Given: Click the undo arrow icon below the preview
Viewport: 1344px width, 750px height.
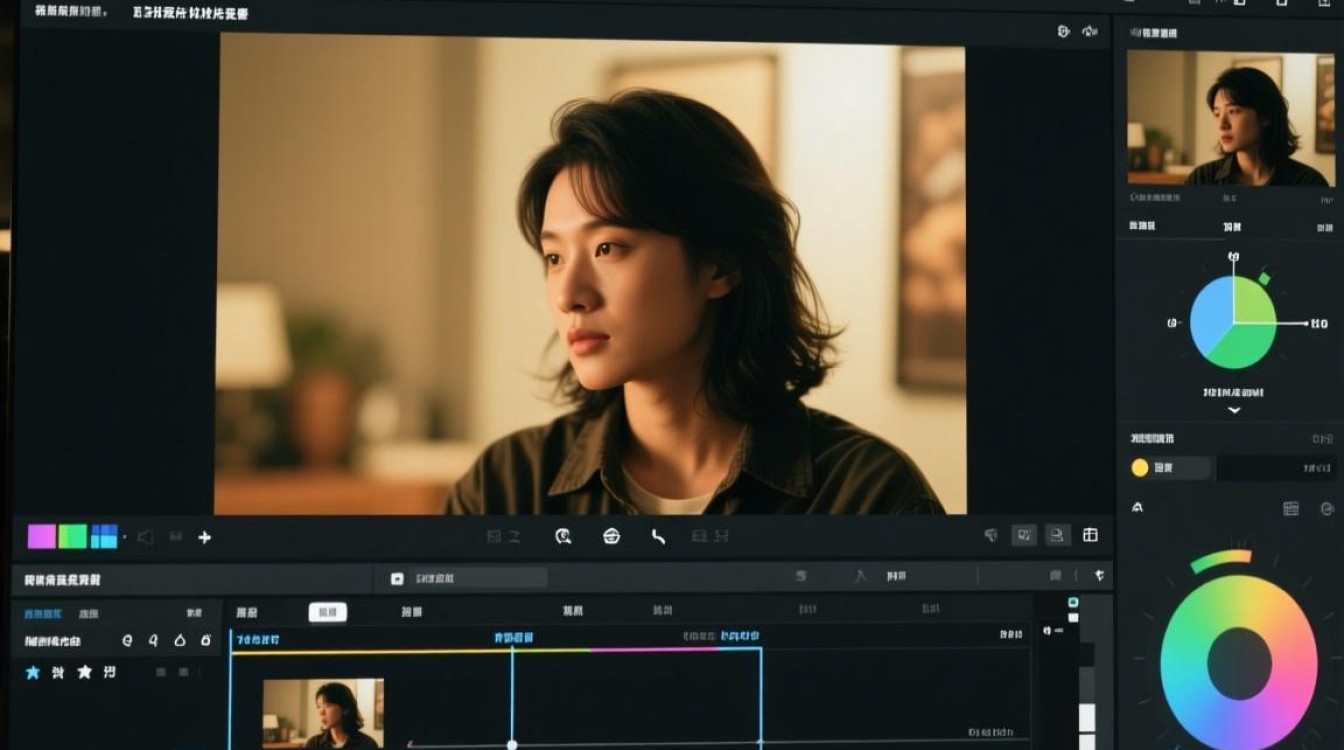Looking at the screenshot, I should pyautogui.click(x=659, y=537).
